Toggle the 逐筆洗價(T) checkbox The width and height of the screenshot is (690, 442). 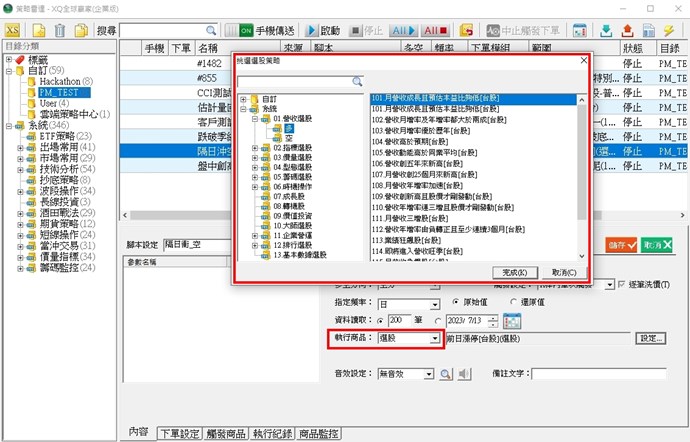point(621,284)
